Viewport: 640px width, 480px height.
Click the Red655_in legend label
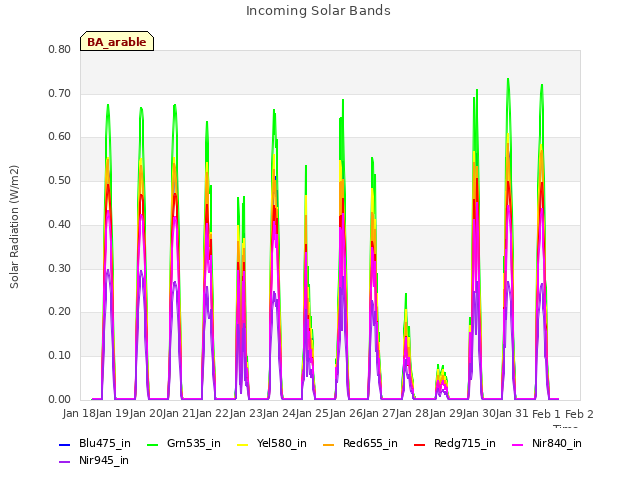click(370, 443)
